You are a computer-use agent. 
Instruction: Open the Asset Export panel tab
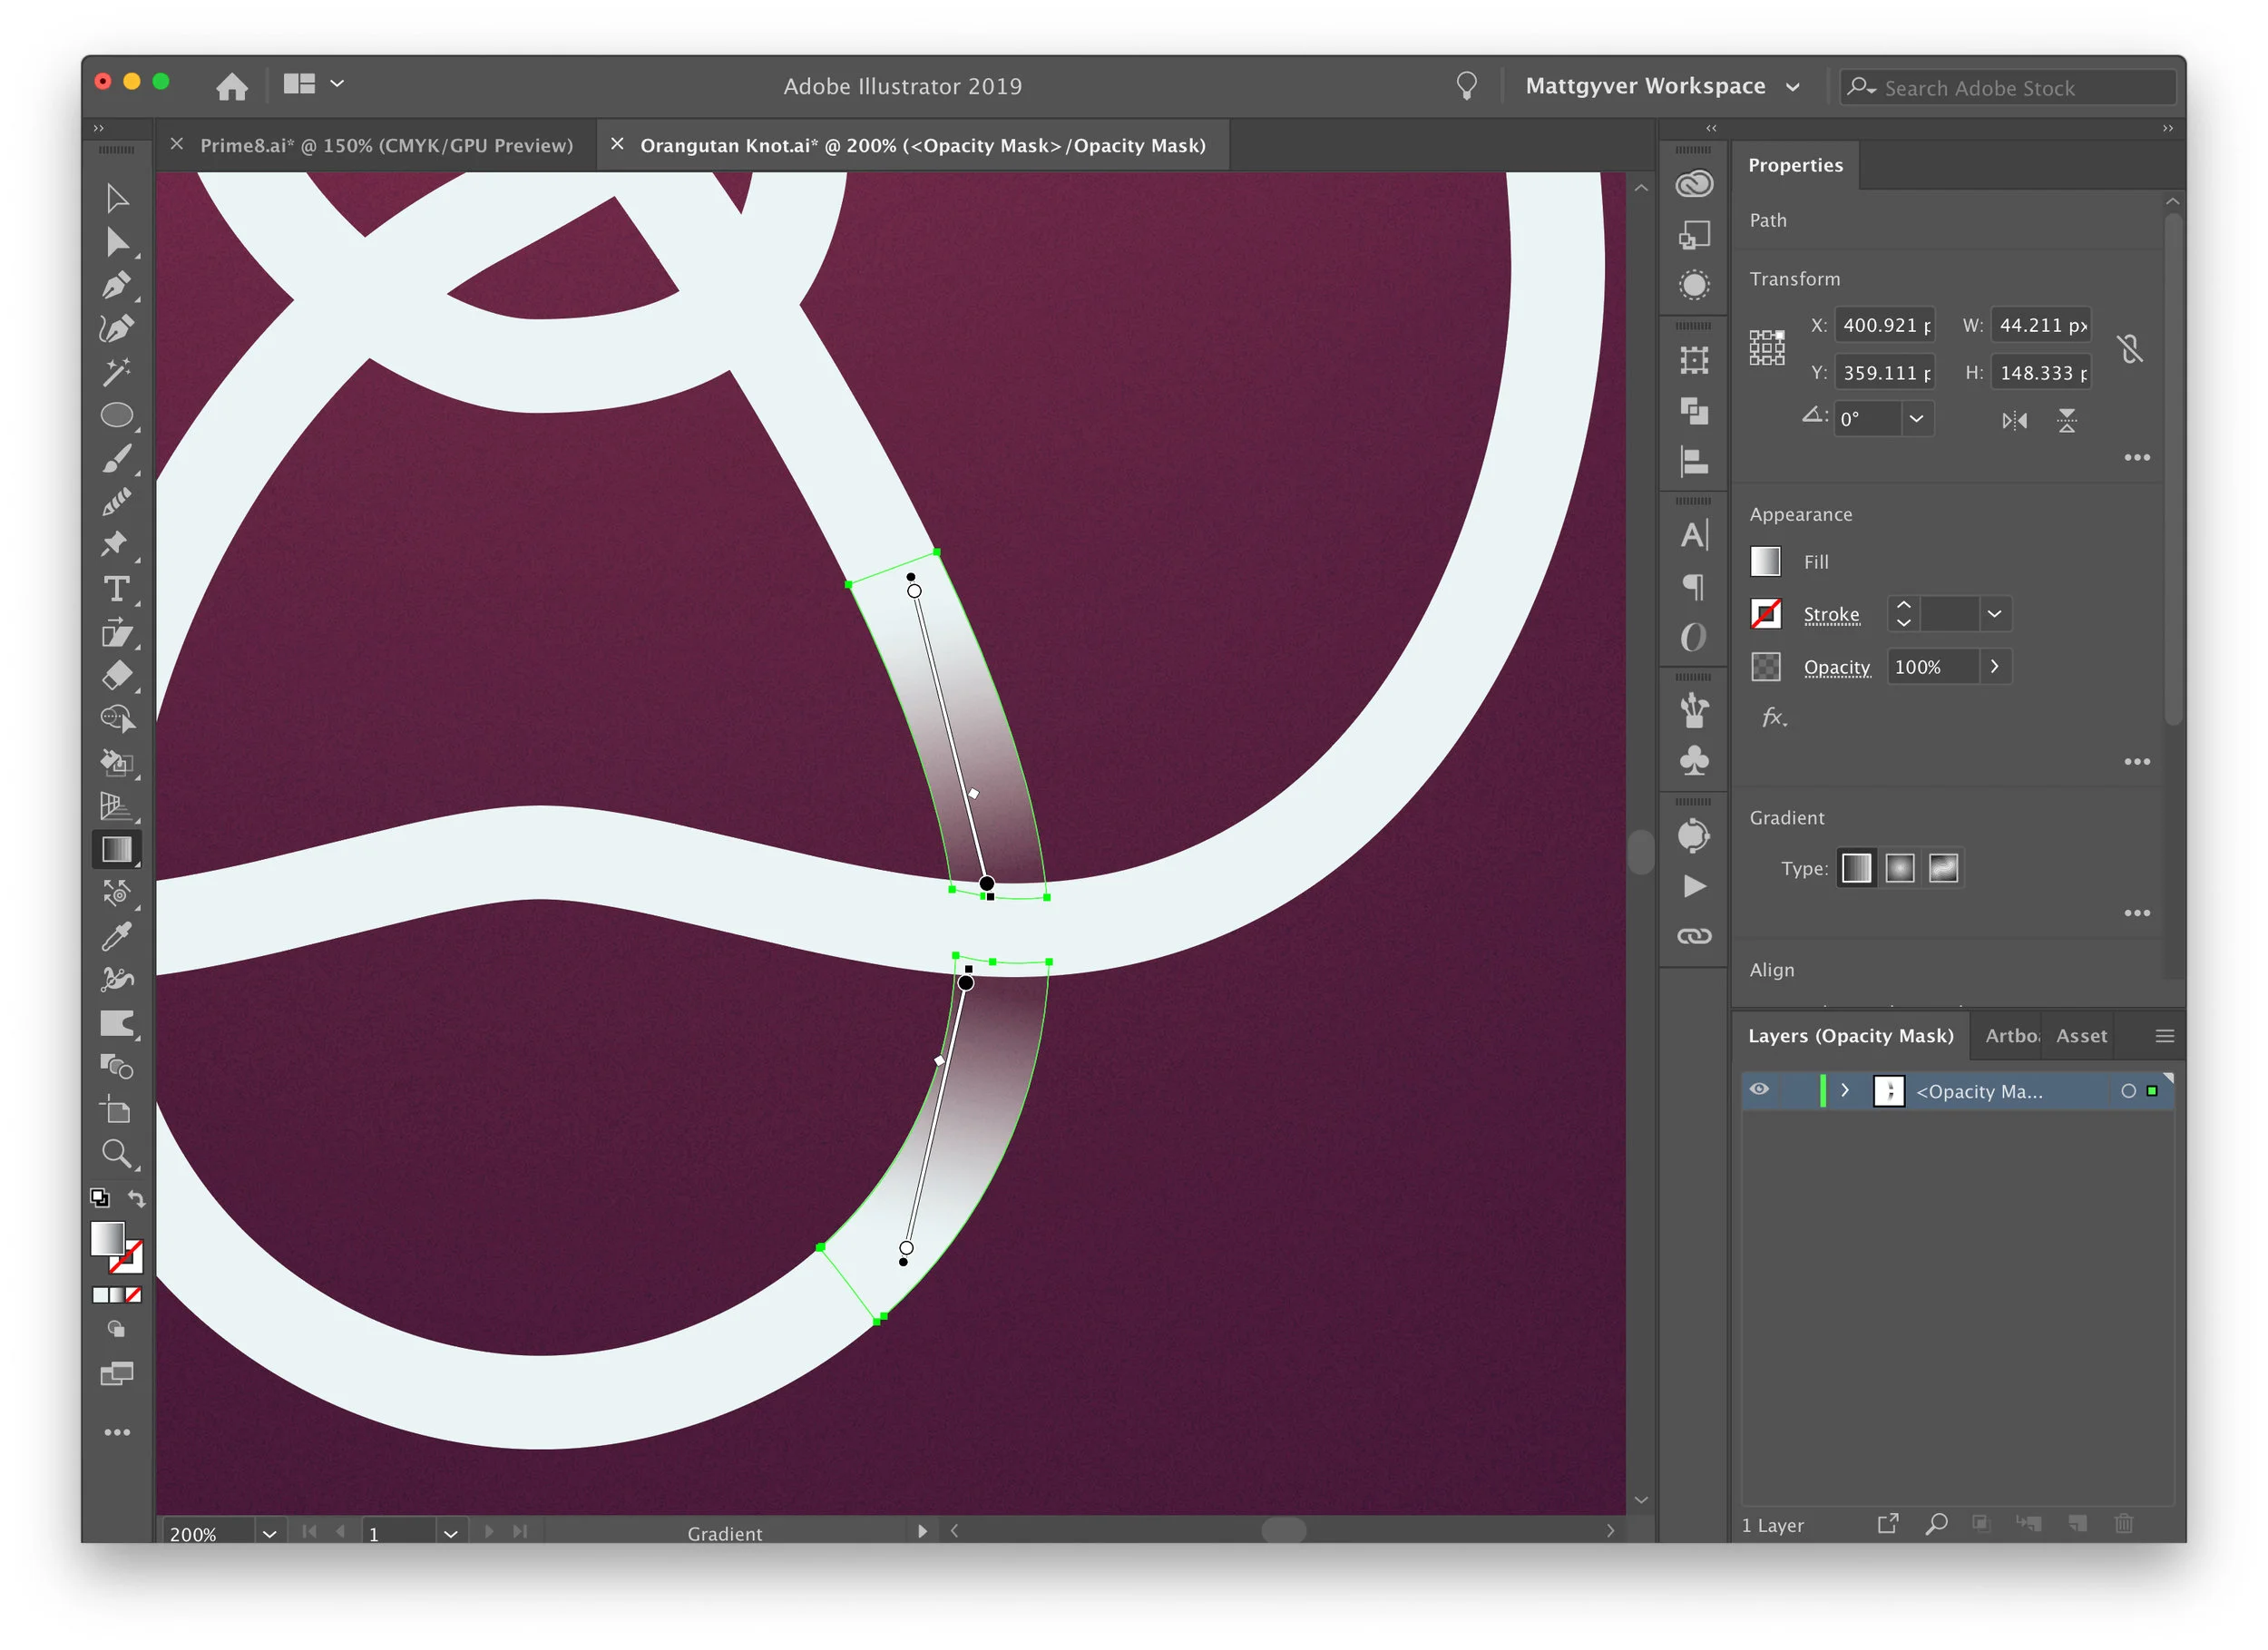(2081, 1036)
